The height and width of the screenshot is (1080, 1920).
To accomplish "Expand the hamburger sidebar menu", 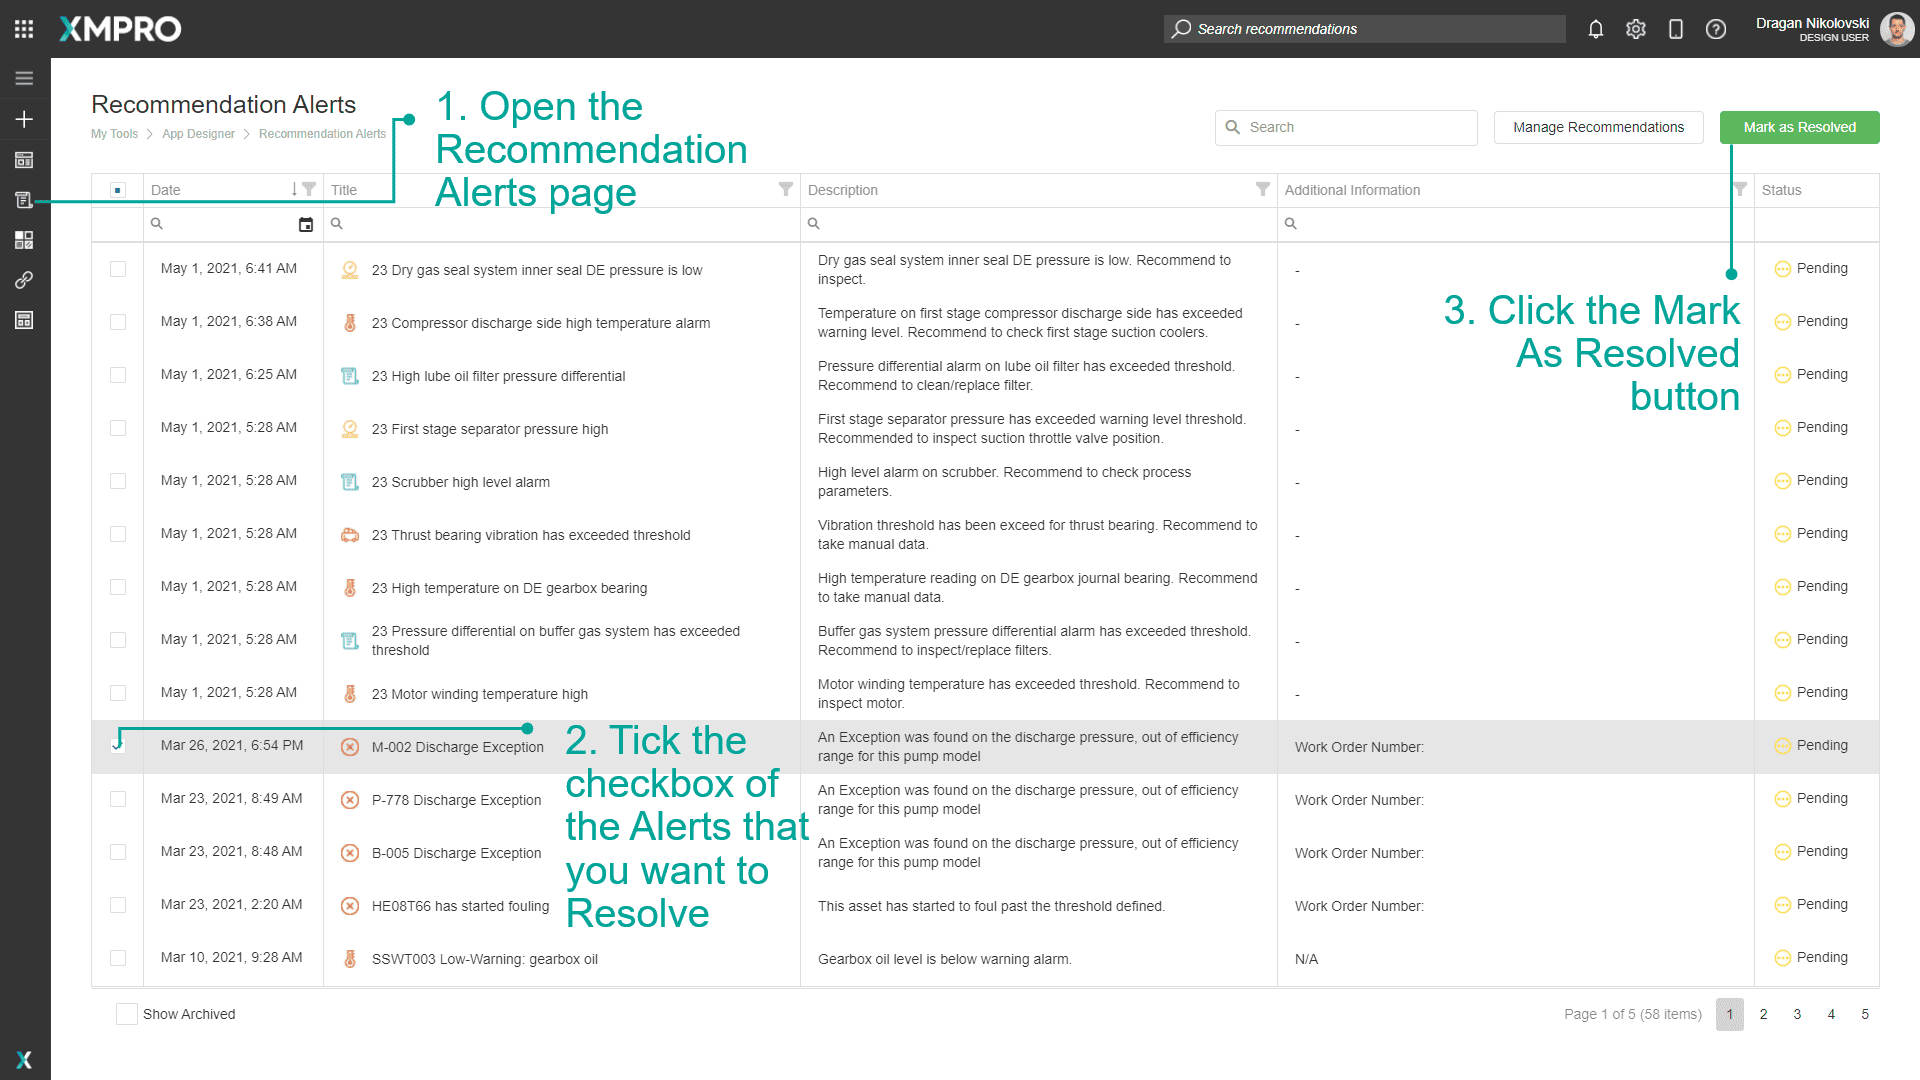I will pos(24,78).
